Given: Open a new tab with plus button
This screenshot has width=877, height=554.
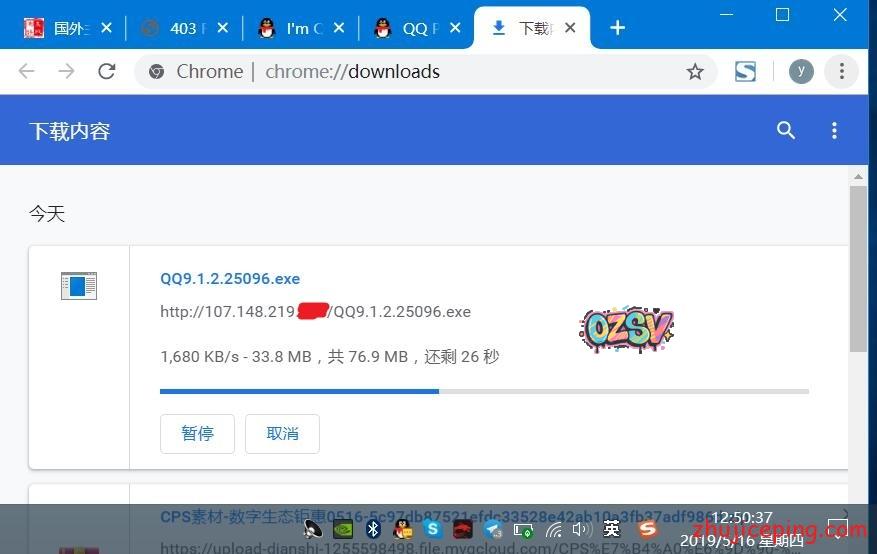Looking at the screenshot, I should [x=617, y=28].
